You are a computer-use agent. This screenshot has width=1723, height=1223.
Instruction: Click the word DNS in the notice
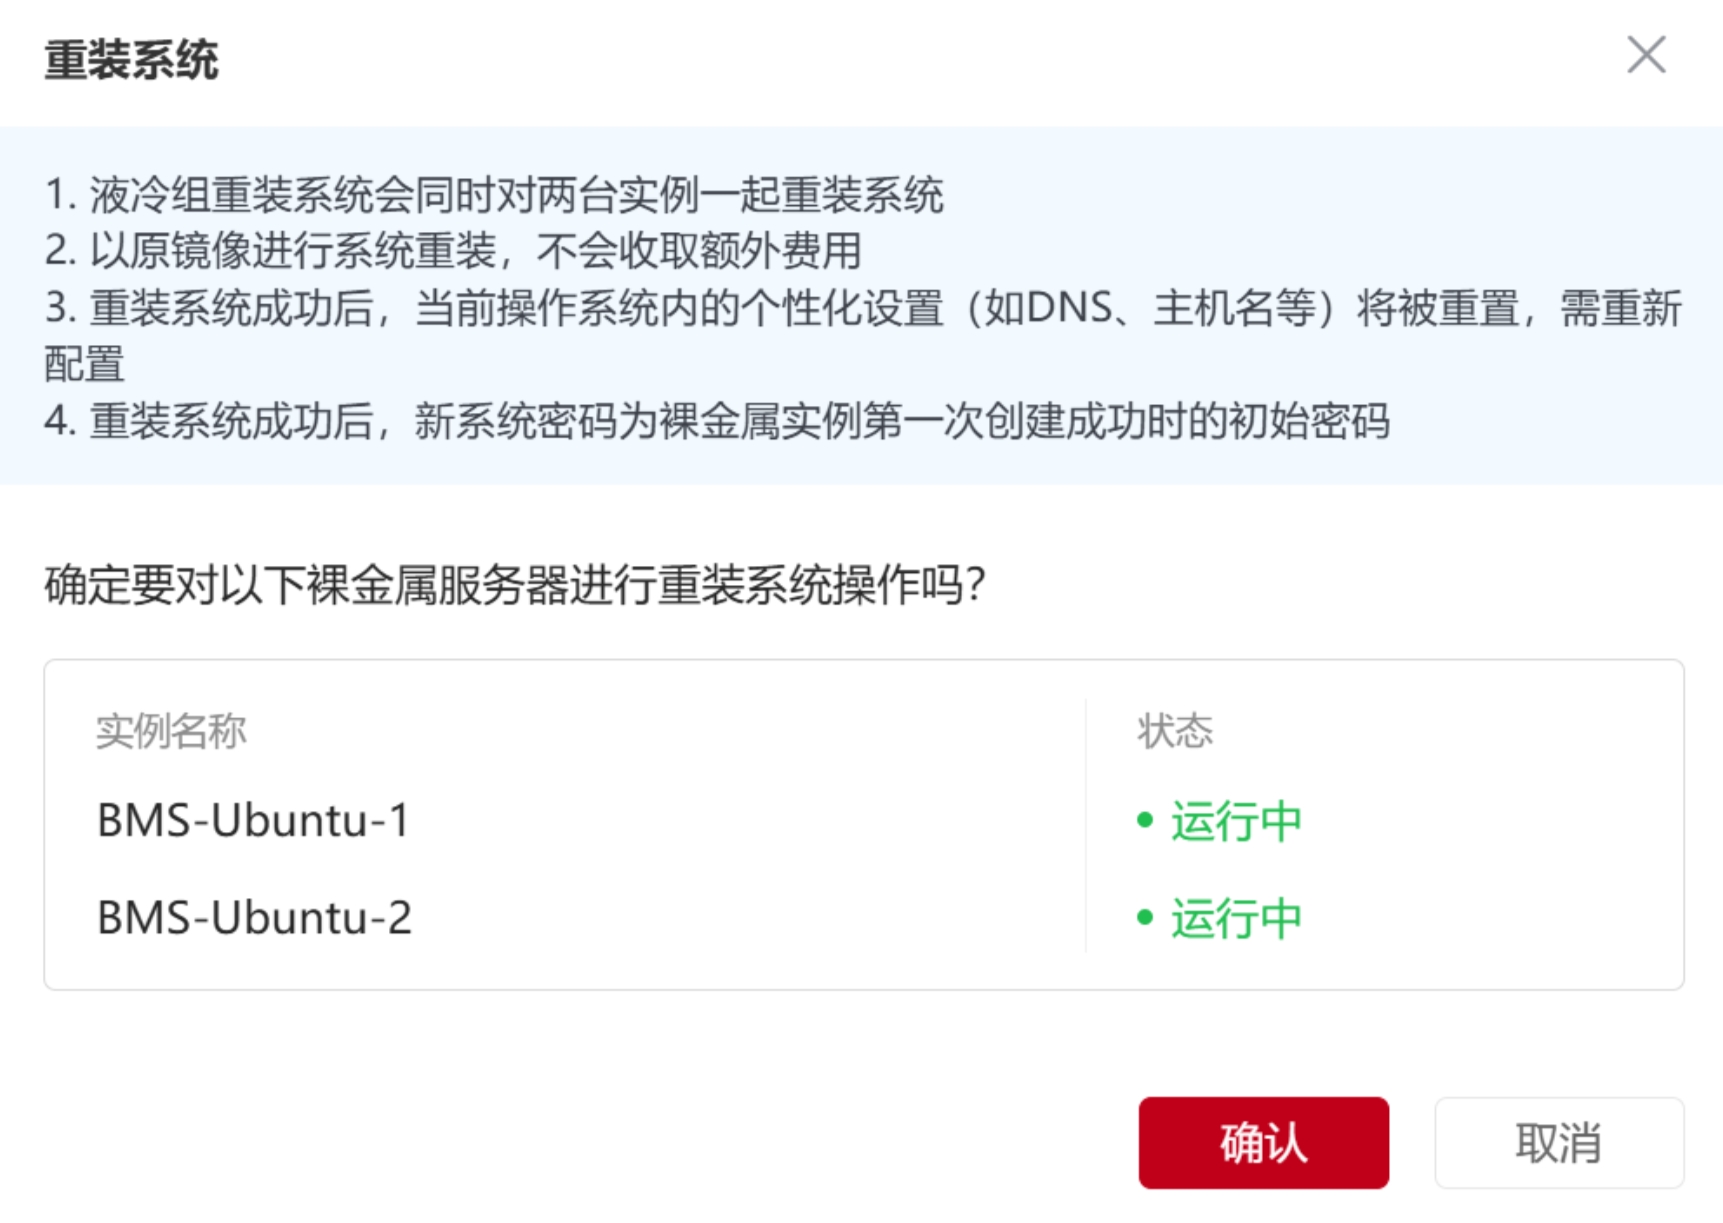click(x=1069, y=308)
